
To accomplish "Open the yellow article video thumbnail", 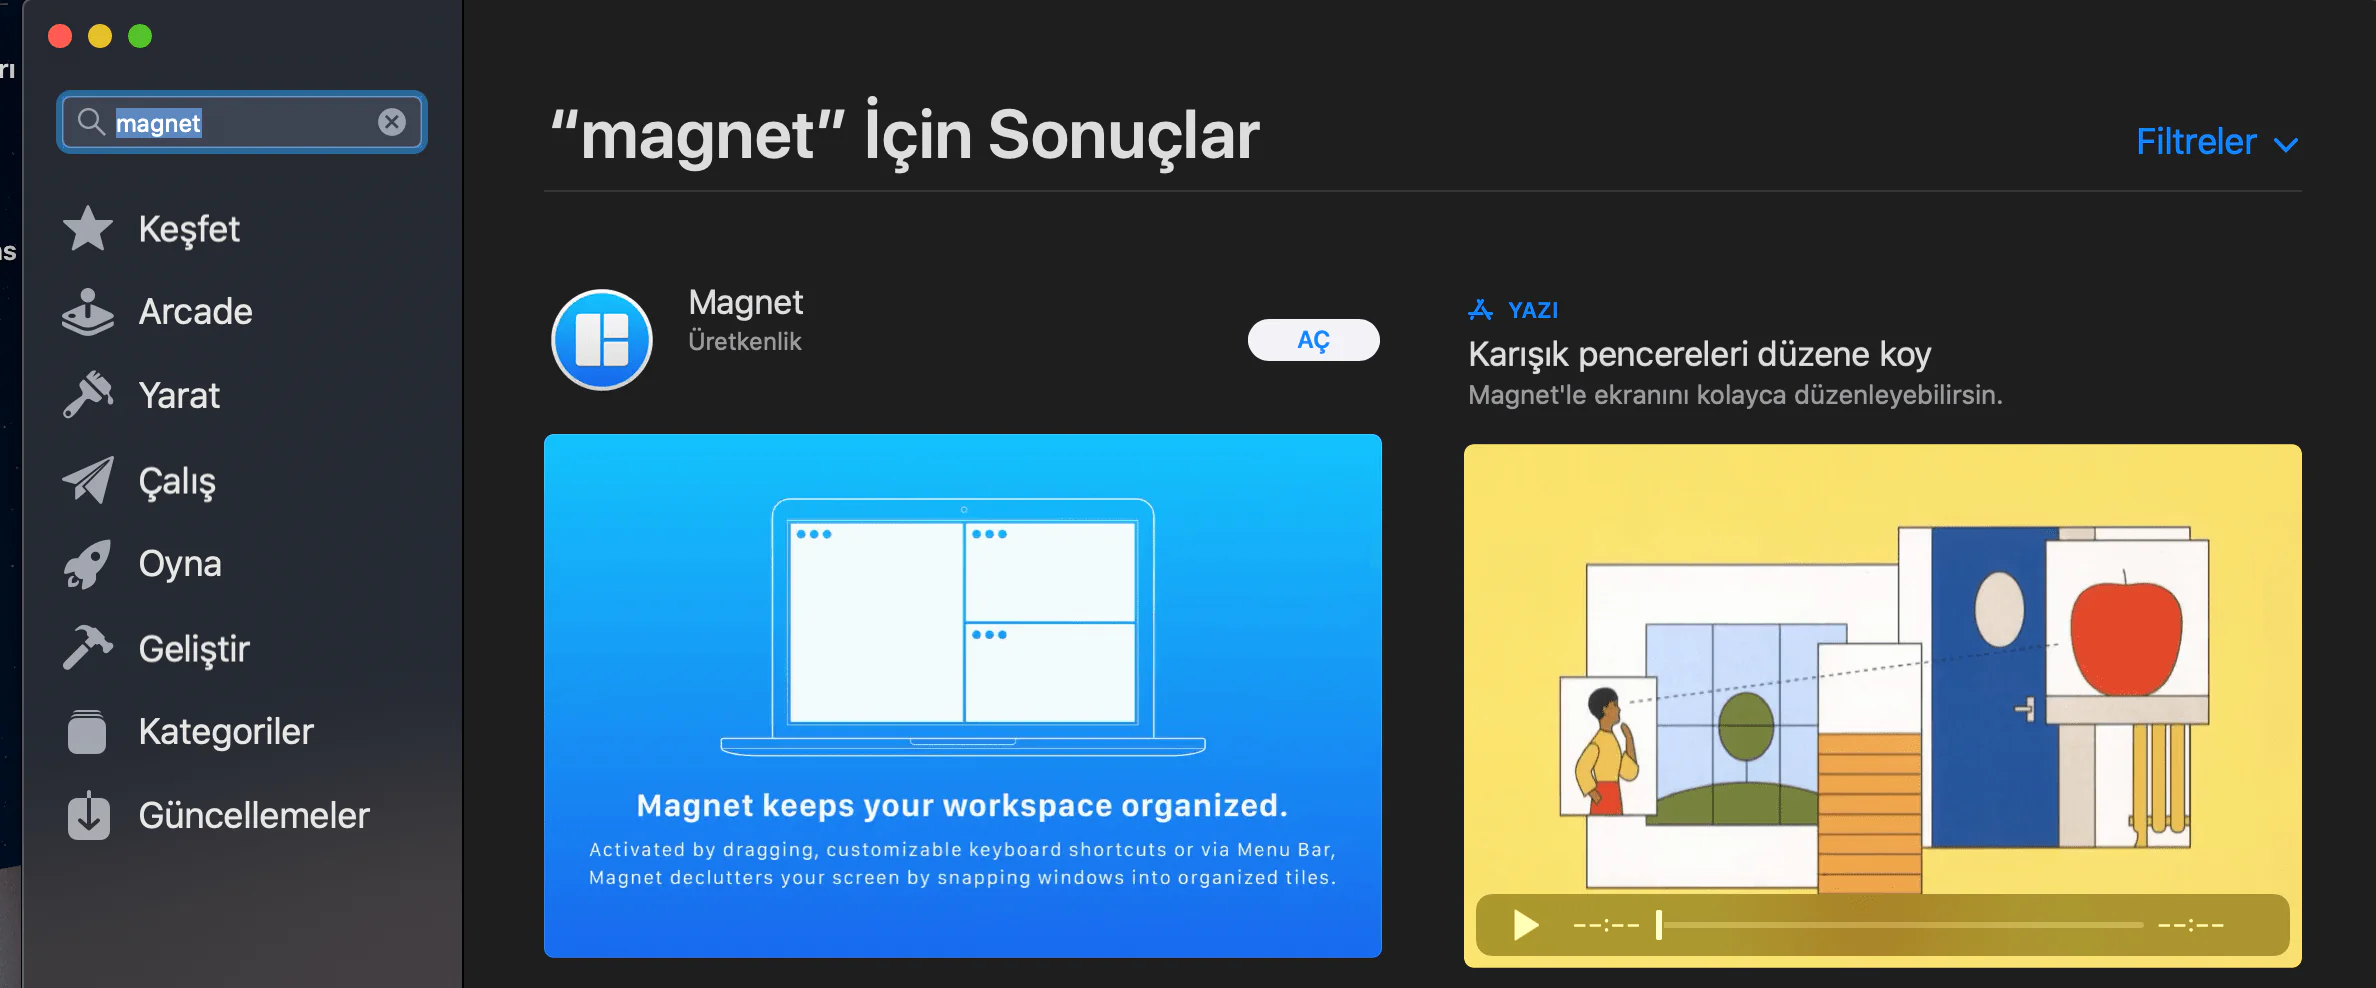I will 1883,706.
